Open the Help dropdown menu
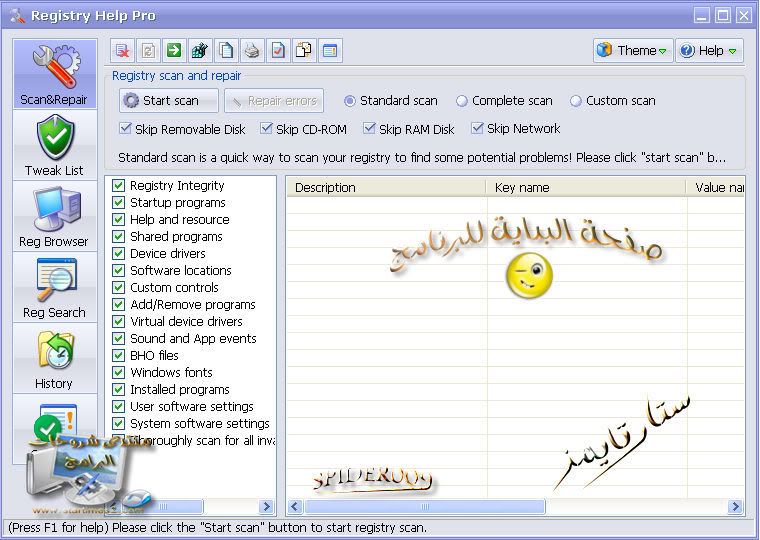This screenshot has height=540, width=760. click(x=709, y=50)
